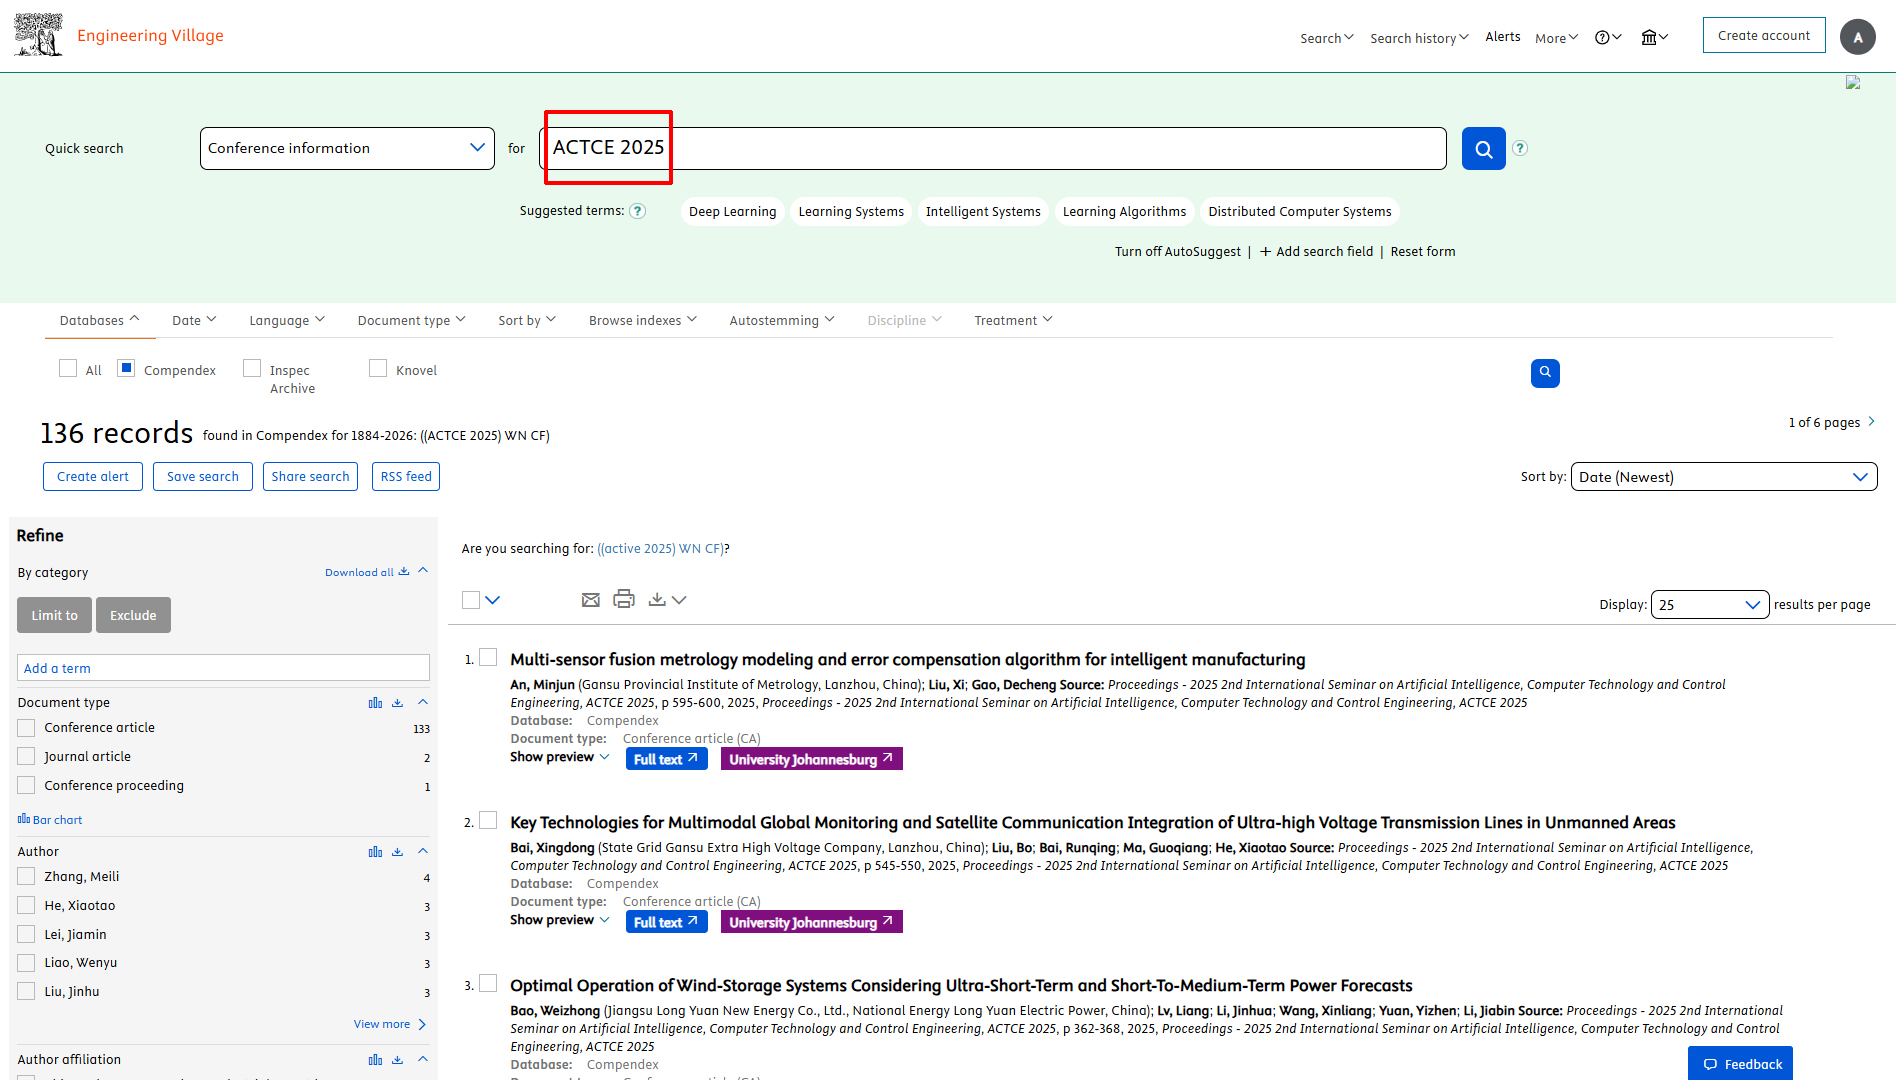Click the Bar chart link under Document type
This screenshot has width=1896, height=1080.
[x=50, y=820]
